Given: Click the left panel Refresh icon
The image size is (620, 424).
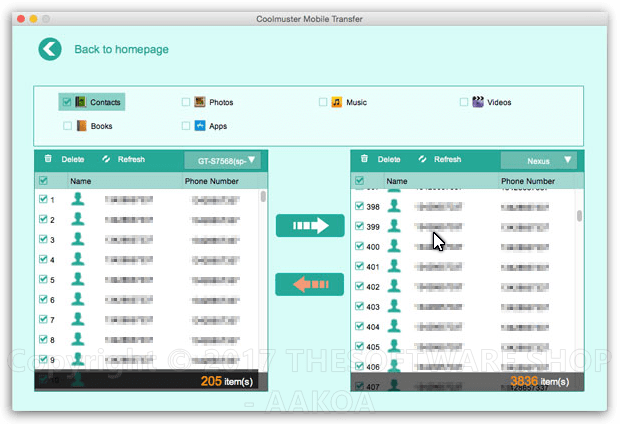Looking at the screenshot, I should click(x=106, y=159).
